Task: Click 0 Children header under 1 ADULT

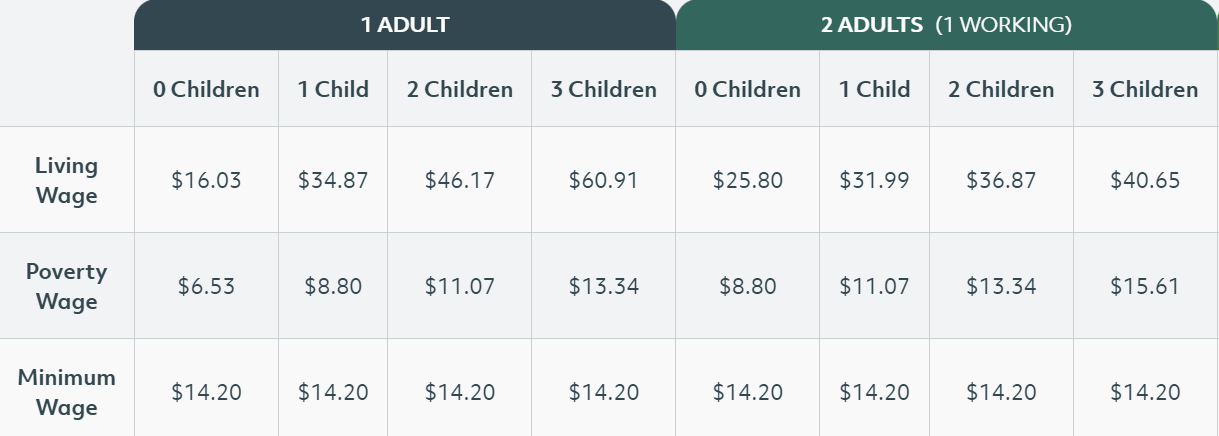Action: (206, 89)
